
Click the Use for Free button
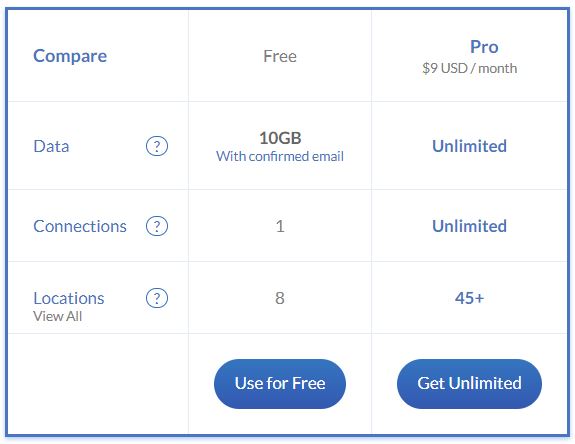pyautogui.click(x=280, y=384)
